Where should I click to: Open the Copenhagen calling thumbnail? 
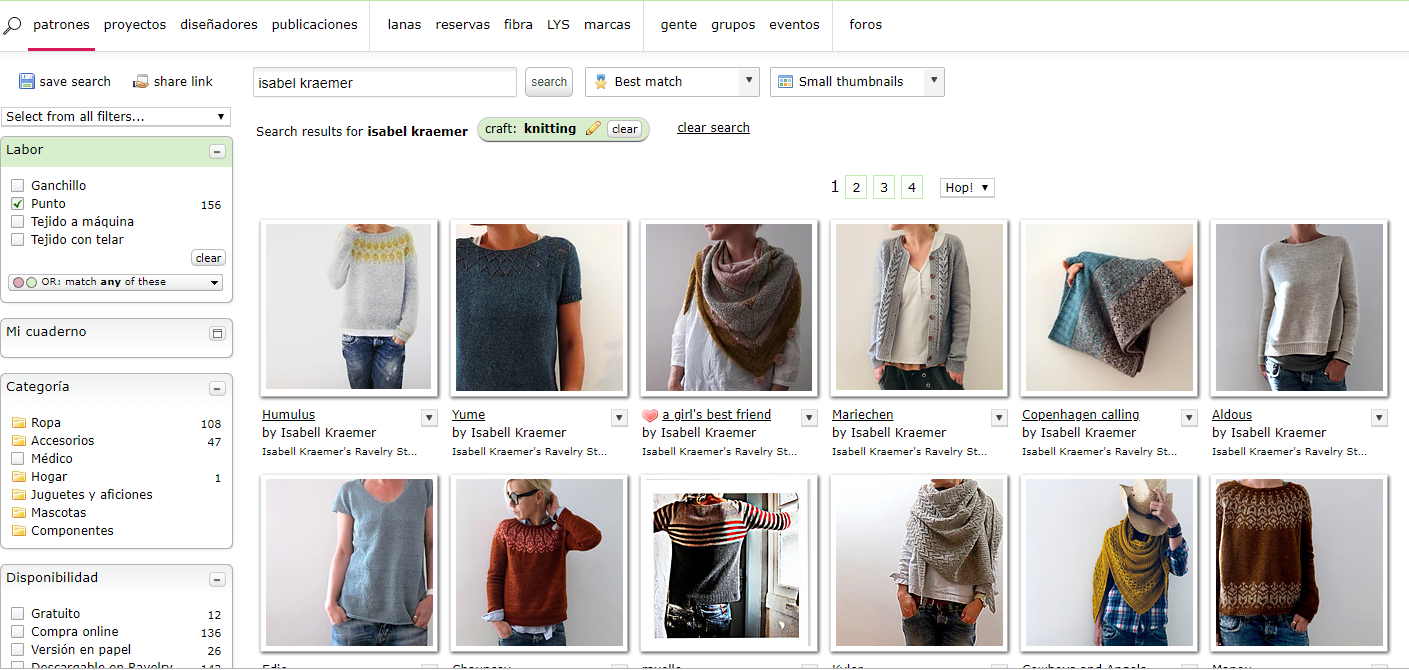[1109, 308]
